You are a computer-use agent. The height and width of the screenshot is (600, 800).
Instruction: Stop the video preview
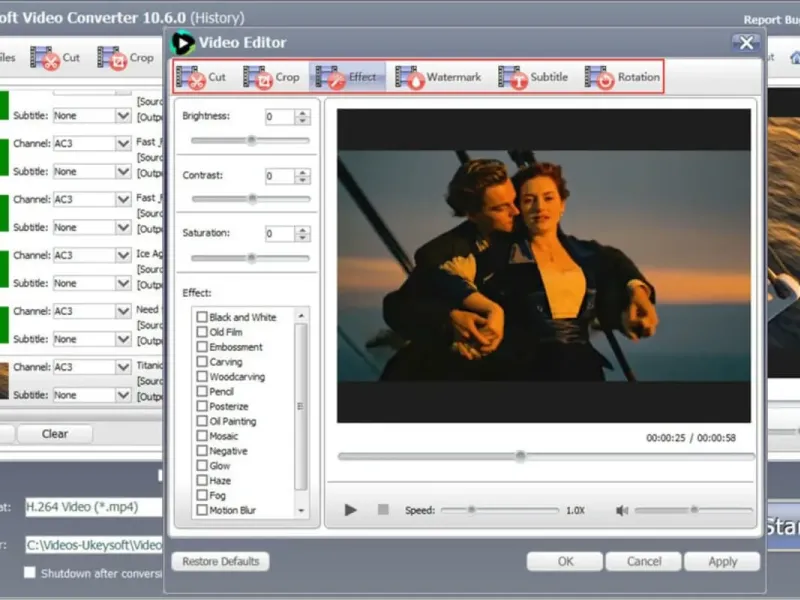[383, 509]
